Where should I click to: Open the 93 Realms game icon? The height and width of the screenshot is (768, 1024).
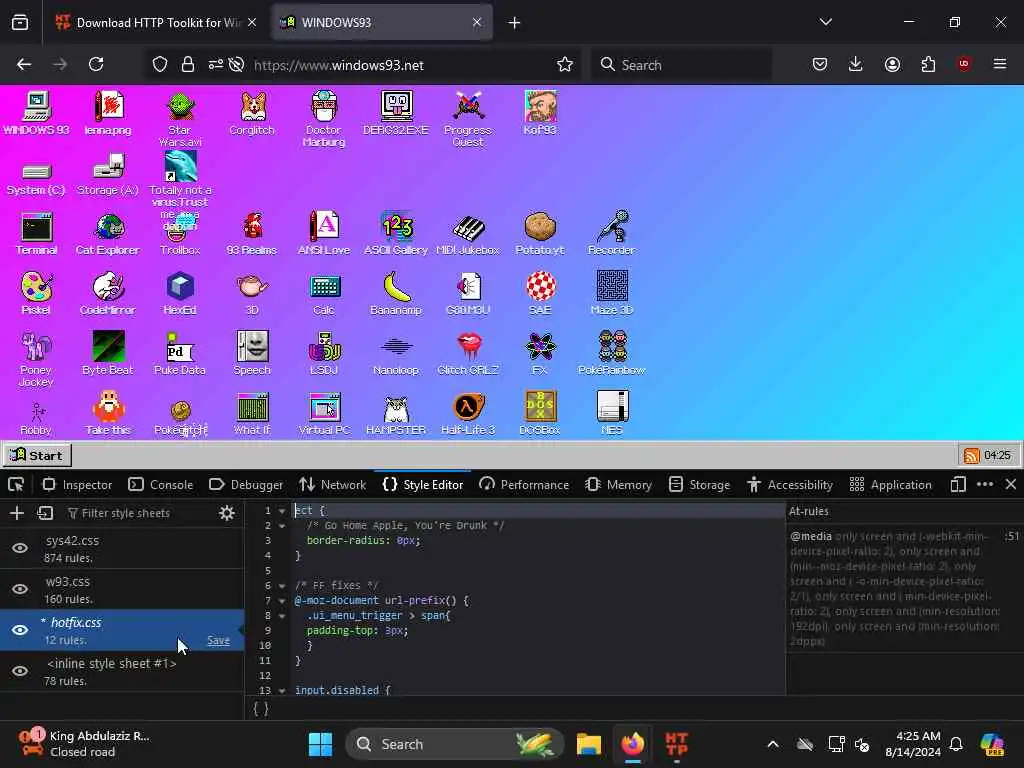click(x=252, y=233)
